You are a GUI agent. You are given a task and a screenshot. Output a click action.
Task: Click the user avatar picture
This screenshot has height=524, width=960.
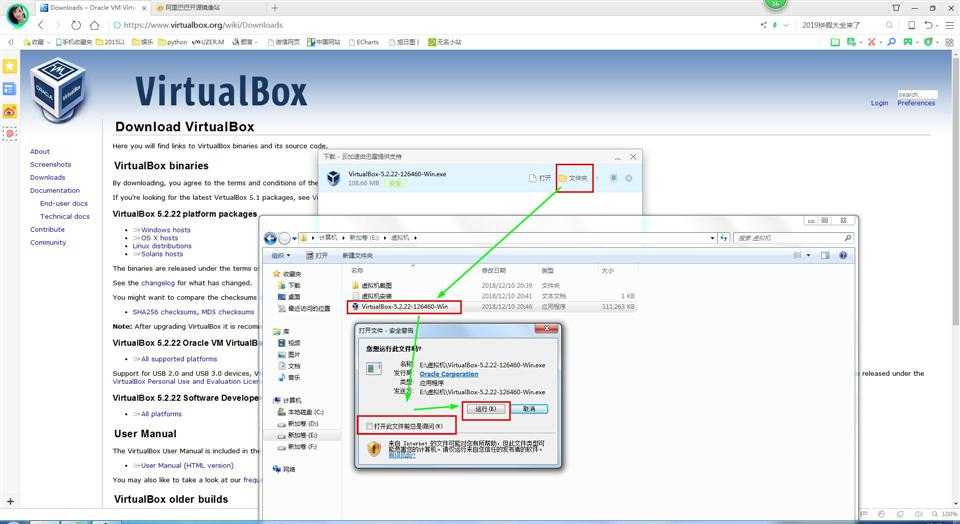17,13
